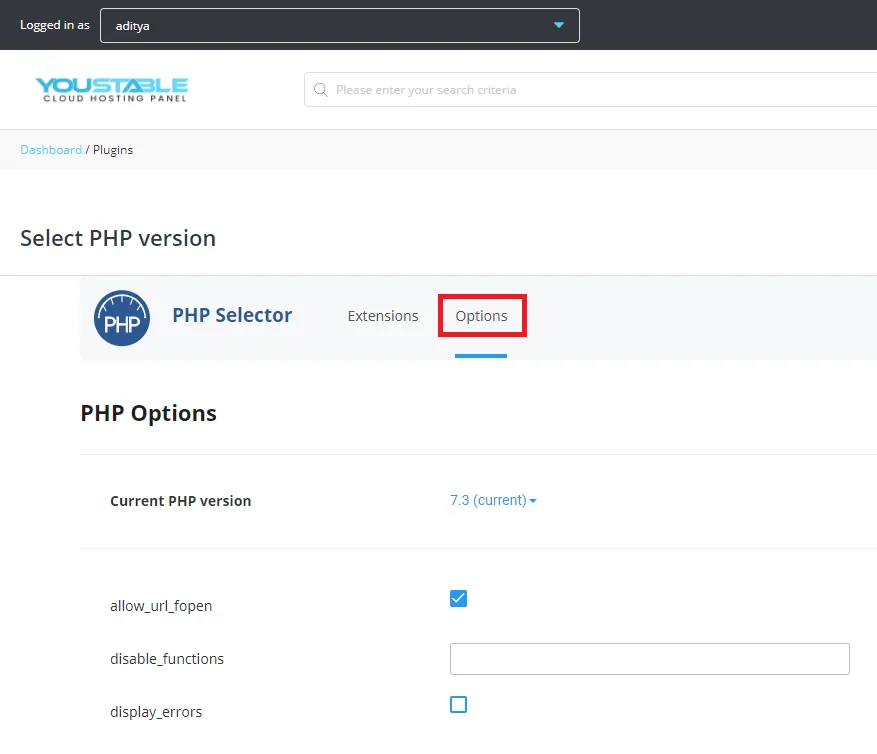
Task: Click the Current PHP version label
Action: click(181, 501)
